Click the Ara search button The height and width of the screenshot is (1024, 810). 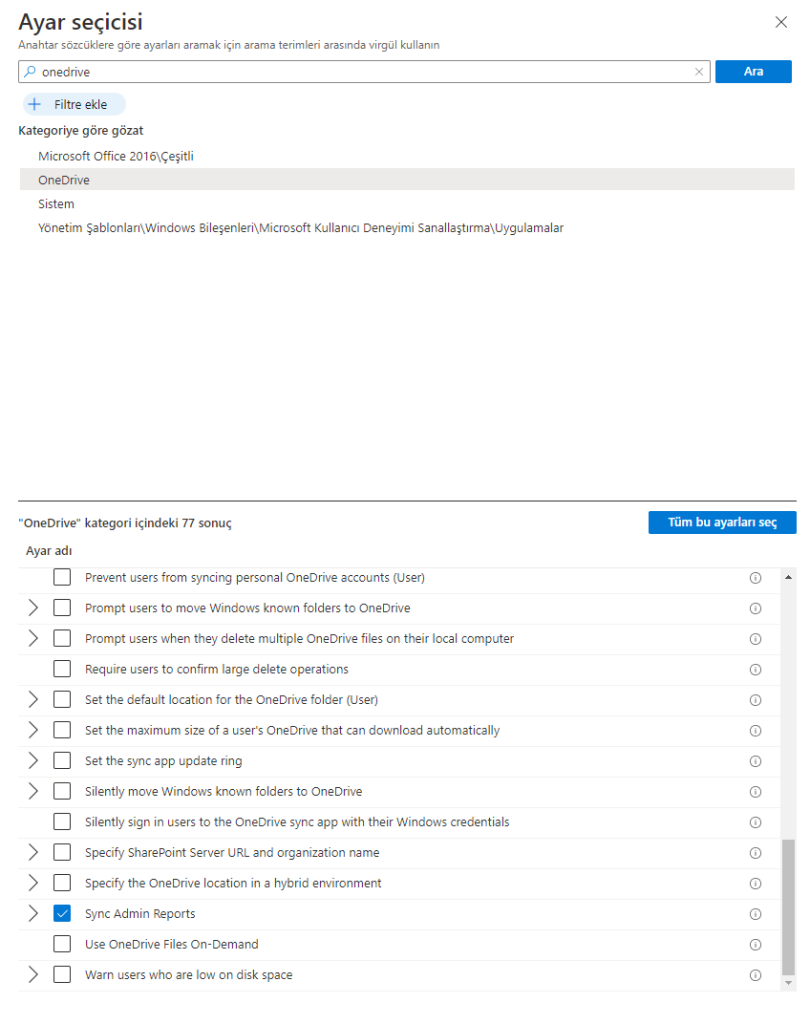753,72
